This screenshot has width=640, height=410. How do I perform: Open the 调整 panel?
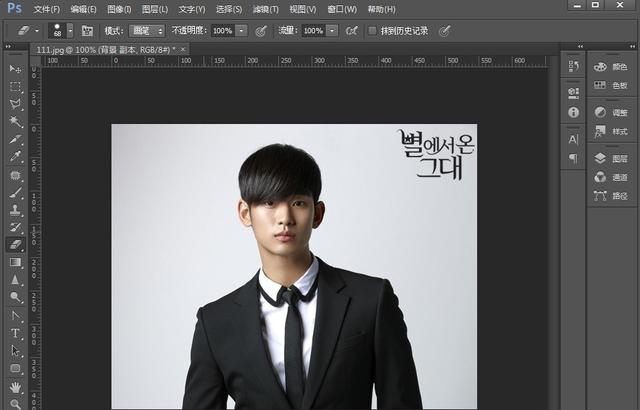tap(611, 112)
